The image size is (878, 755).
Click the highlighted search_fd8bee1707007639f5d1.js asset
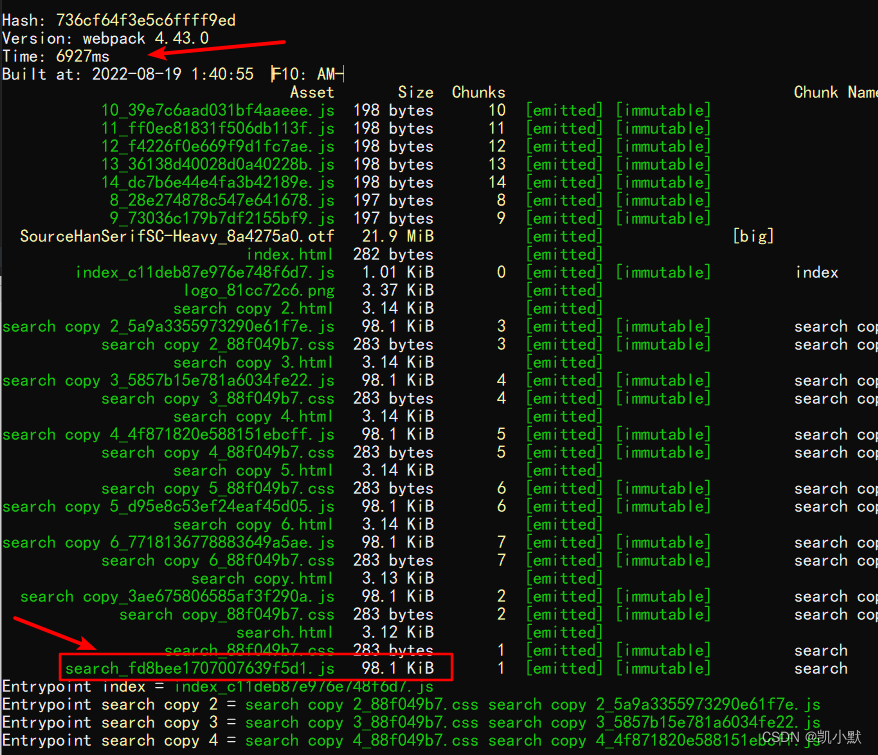click(200, 668)
